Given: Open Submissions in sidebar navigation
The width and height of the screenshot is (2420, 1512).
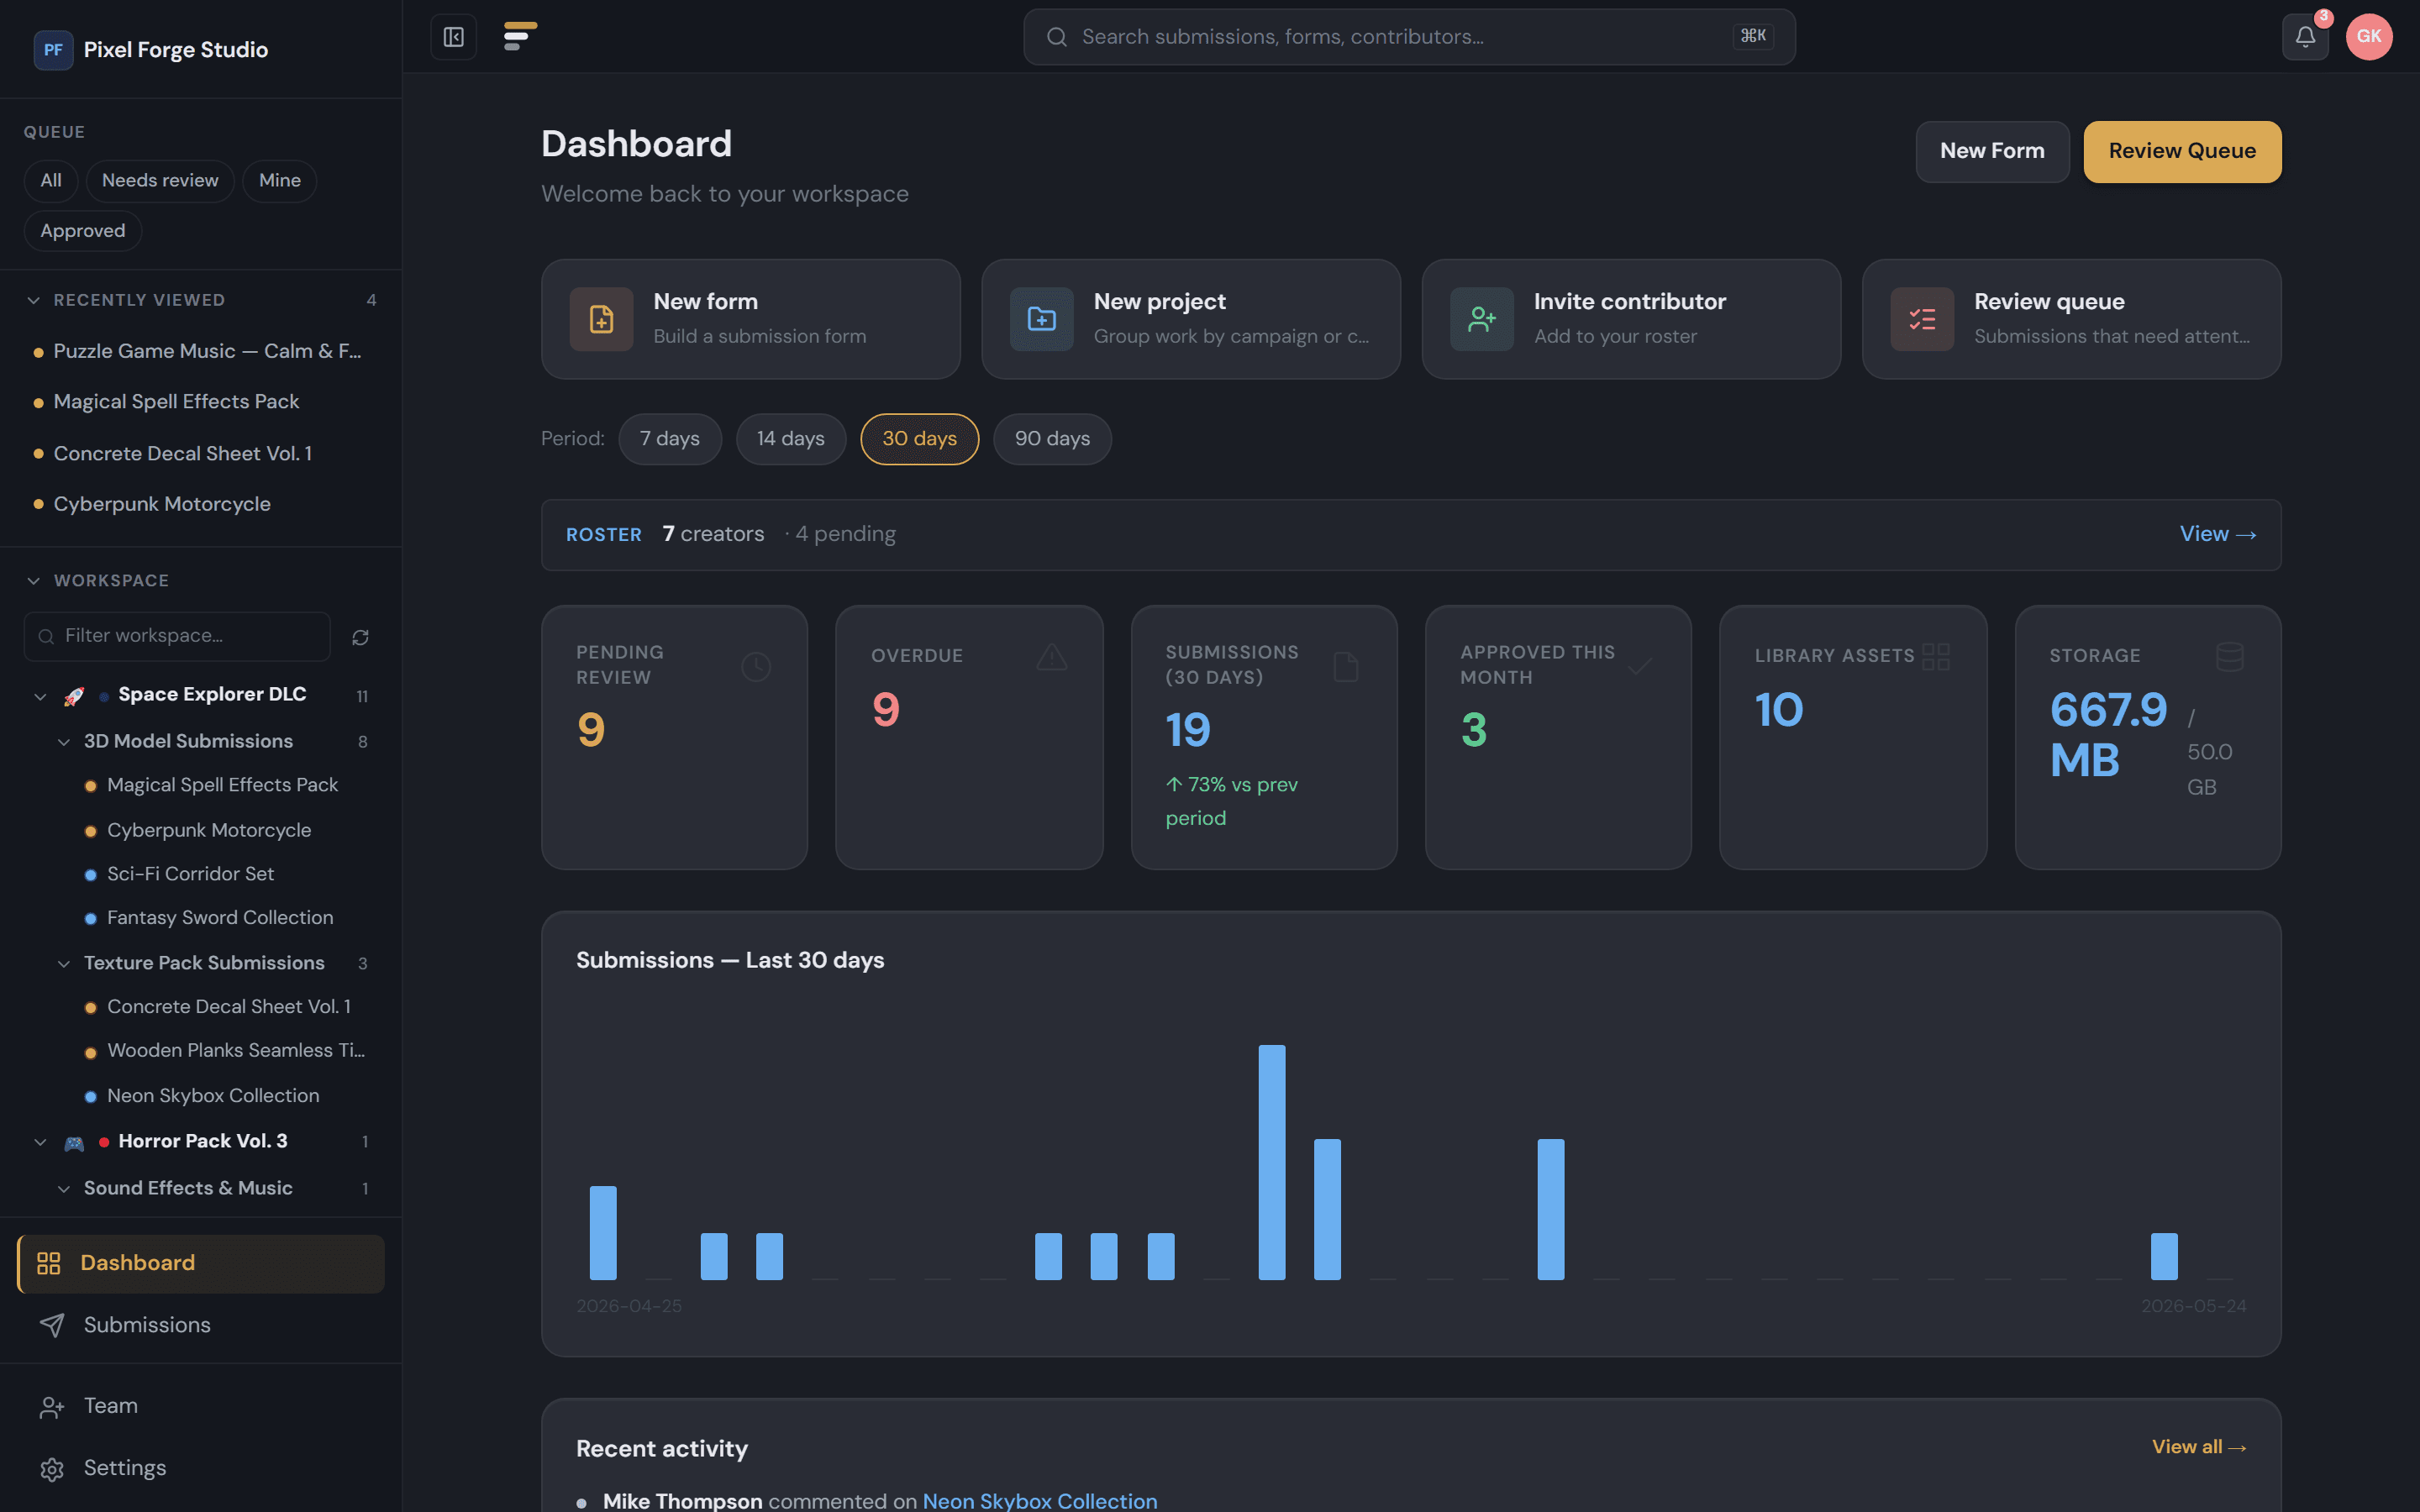Looking at the screenshot, I should [x=201, y=1325].
